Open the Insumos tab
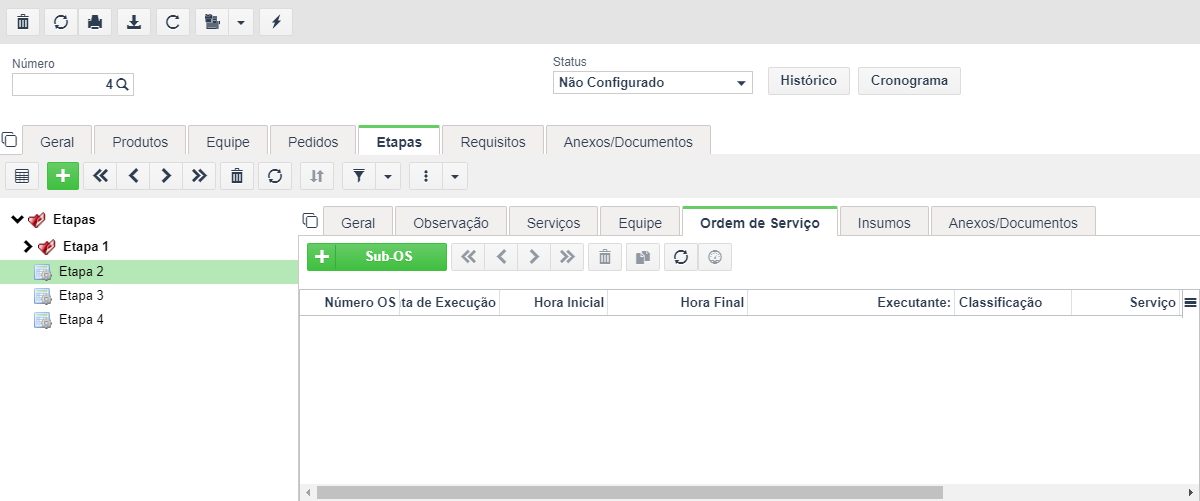The height and width of the screenshot is (501, 1200). (884, 222)
